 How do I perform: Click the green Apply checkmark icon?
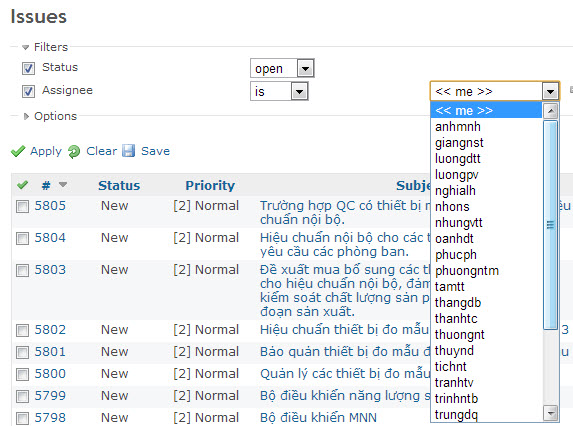coord(18,151)
